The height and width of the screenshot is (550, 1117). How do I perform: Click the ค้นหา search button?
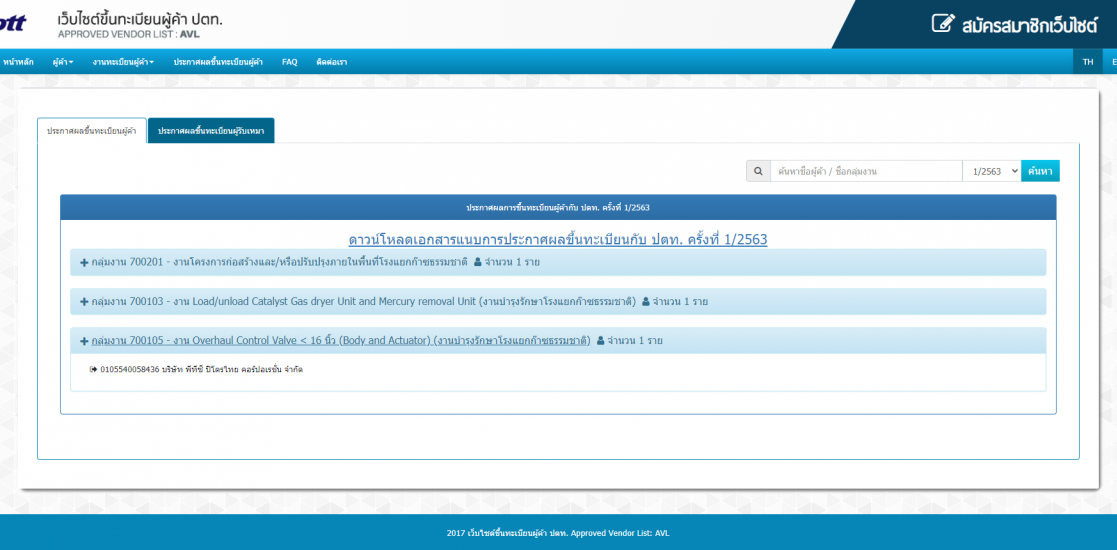(1041, 171)
